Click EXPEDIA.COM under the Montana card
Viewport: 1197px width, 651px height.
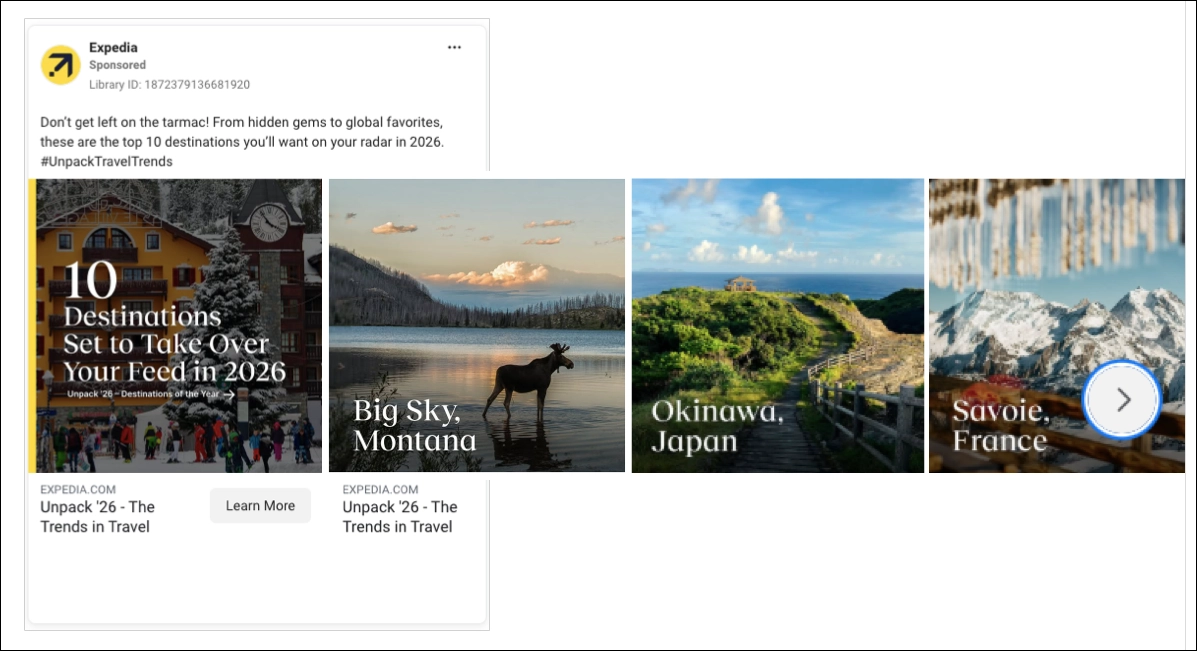pos(380,489)
